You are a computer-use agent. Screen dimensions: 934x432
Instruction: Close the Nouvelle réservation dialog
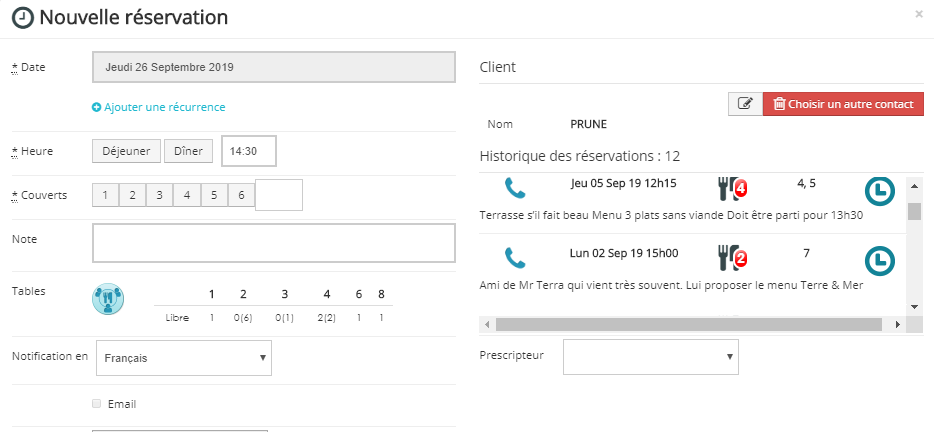click(919, 14)
